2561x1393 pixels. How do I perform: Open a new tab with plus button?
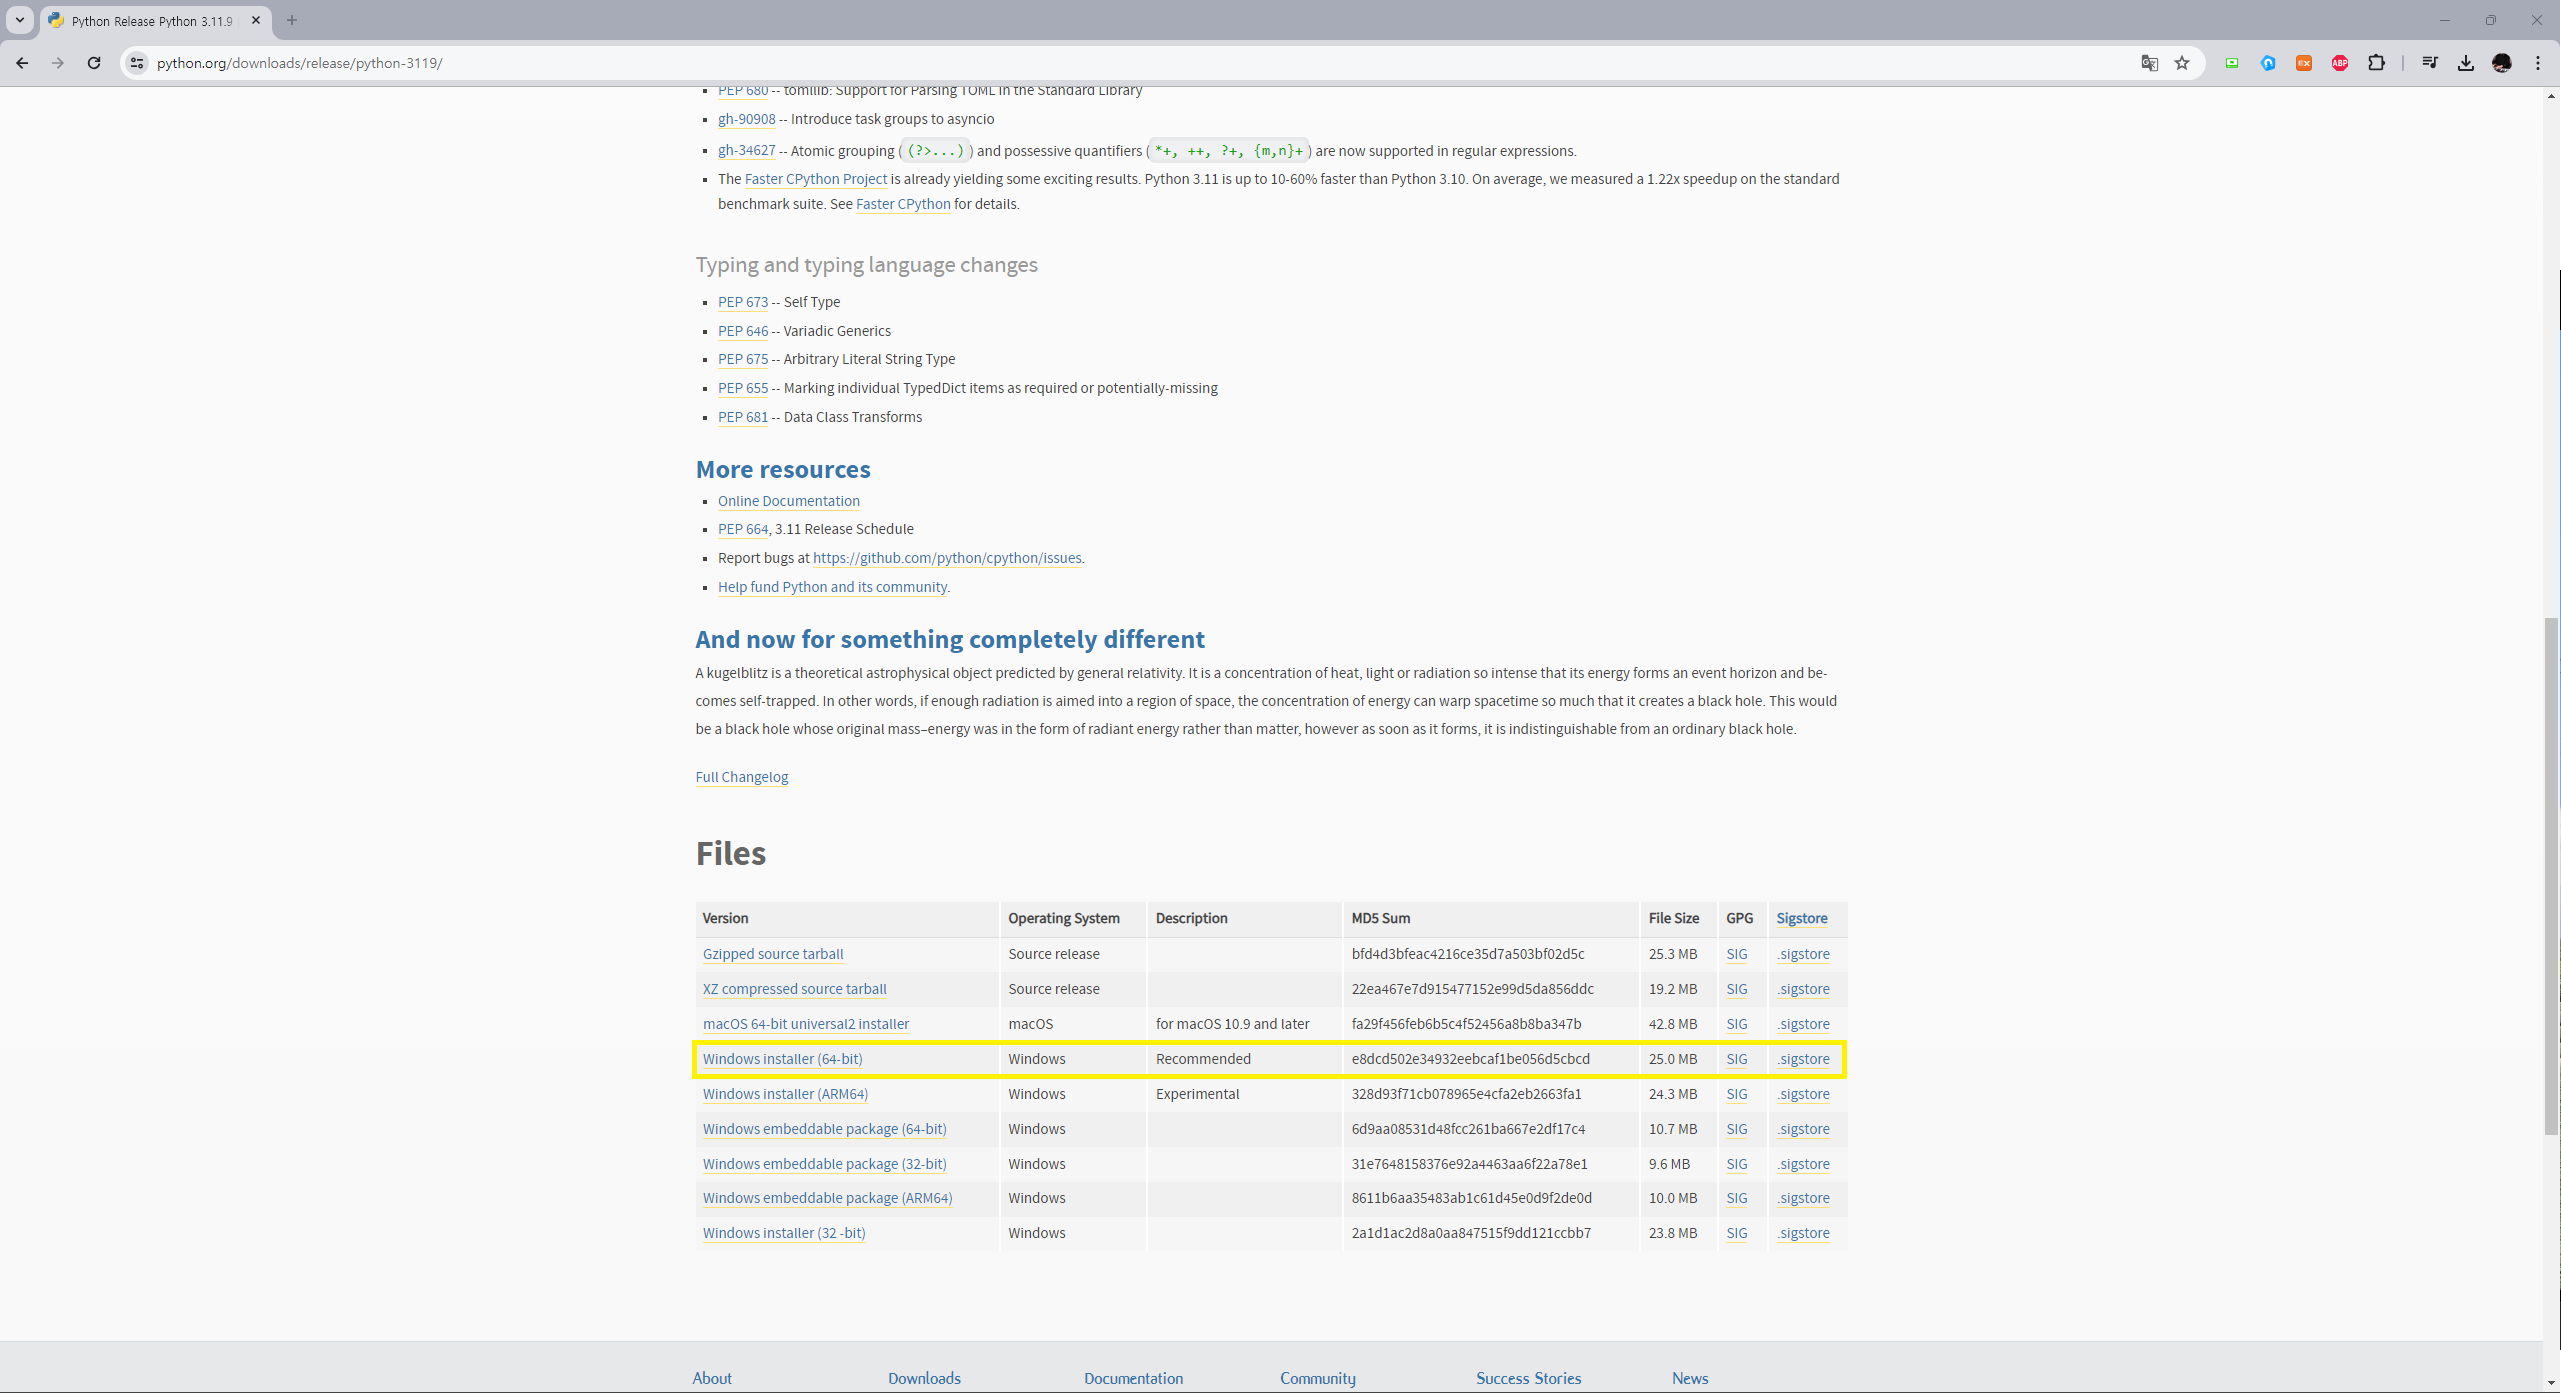point(292,20)
